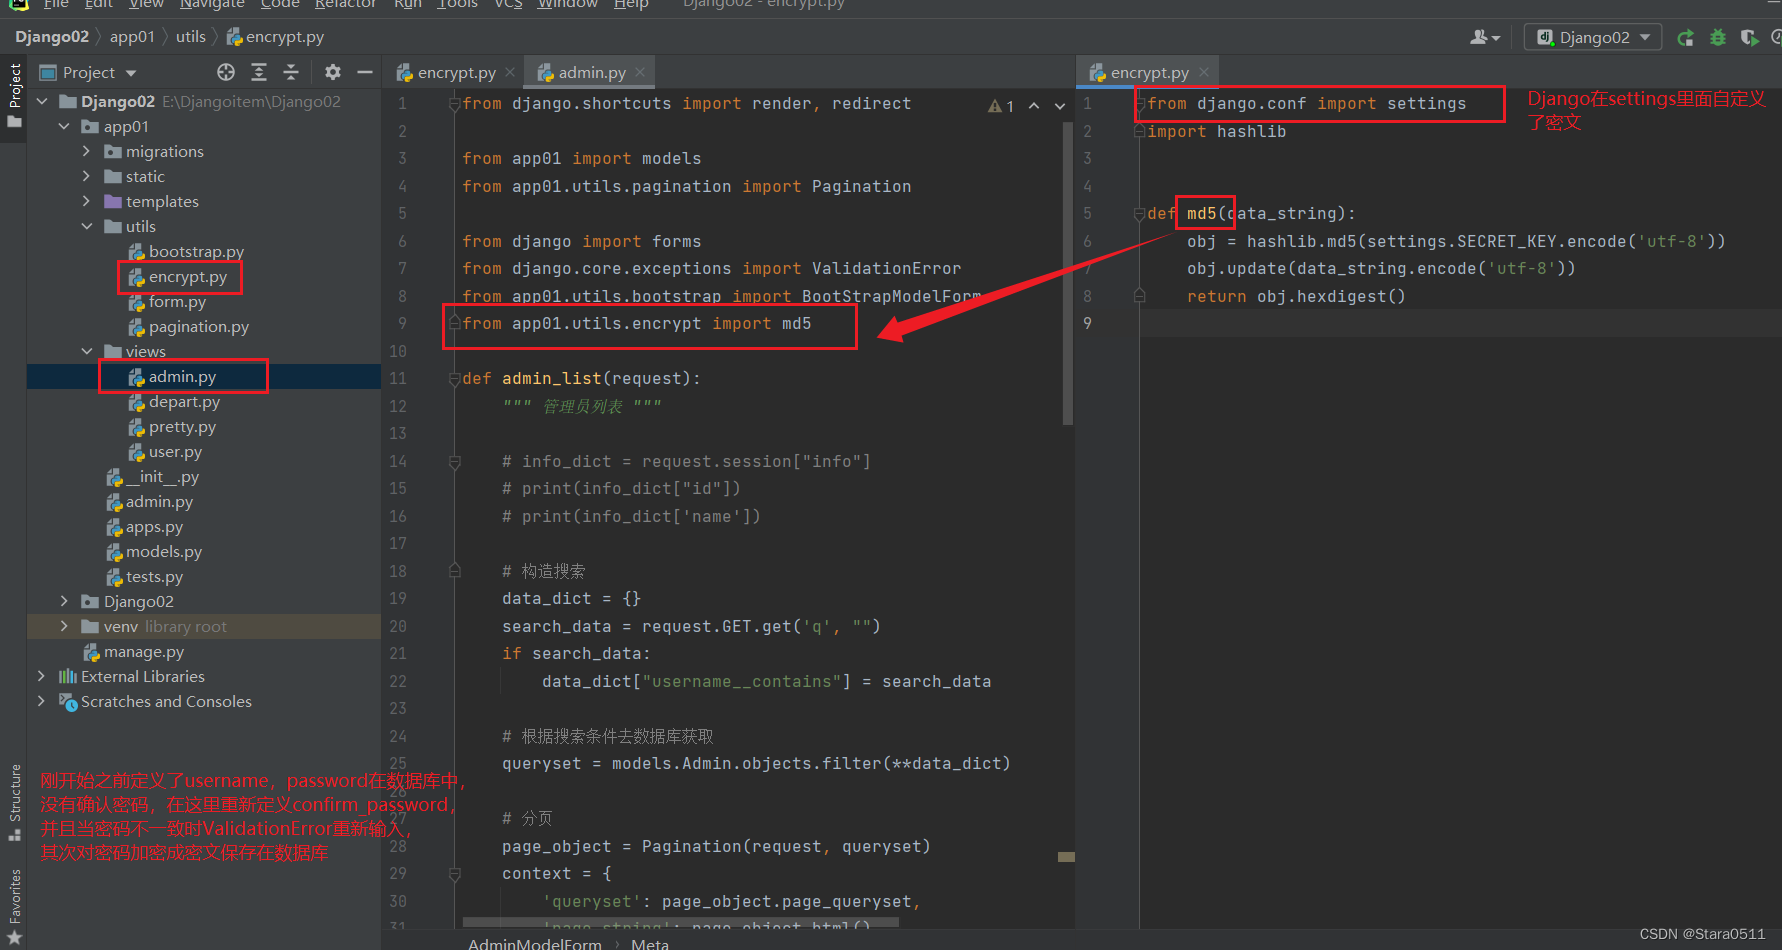Expand the inner Django02 package folder

tap(64, 601)
